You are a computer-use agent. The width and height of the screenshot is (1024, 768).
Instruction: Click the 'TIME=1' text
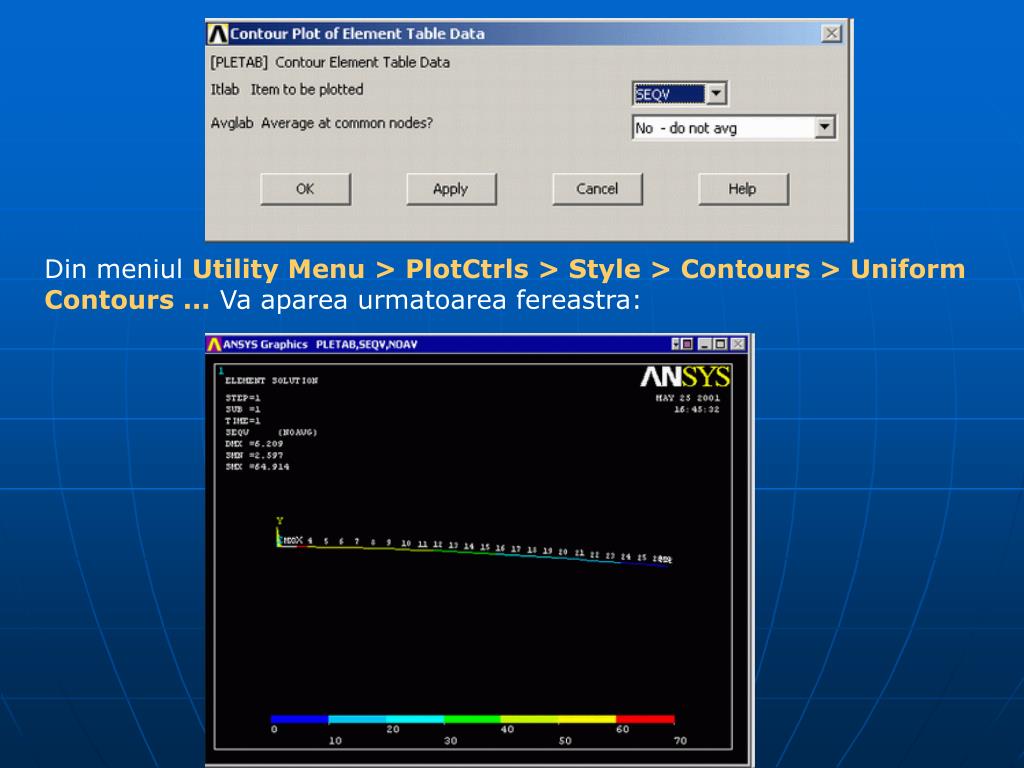[x=243, y=421]
